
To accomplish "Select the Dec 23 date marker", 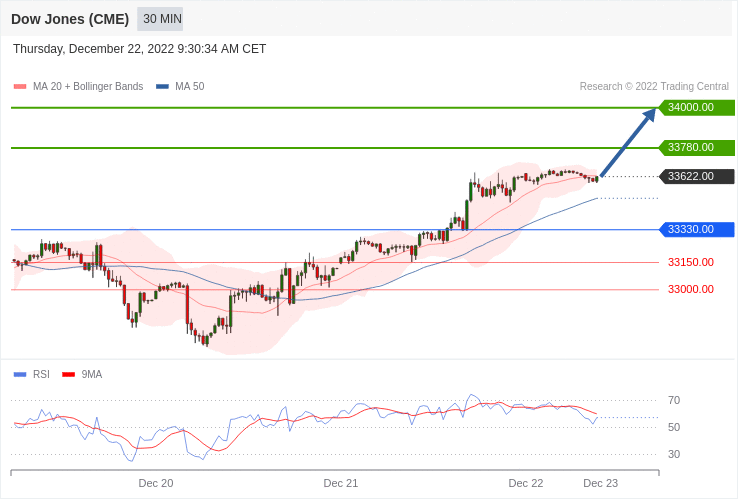I will coord(601,483).
